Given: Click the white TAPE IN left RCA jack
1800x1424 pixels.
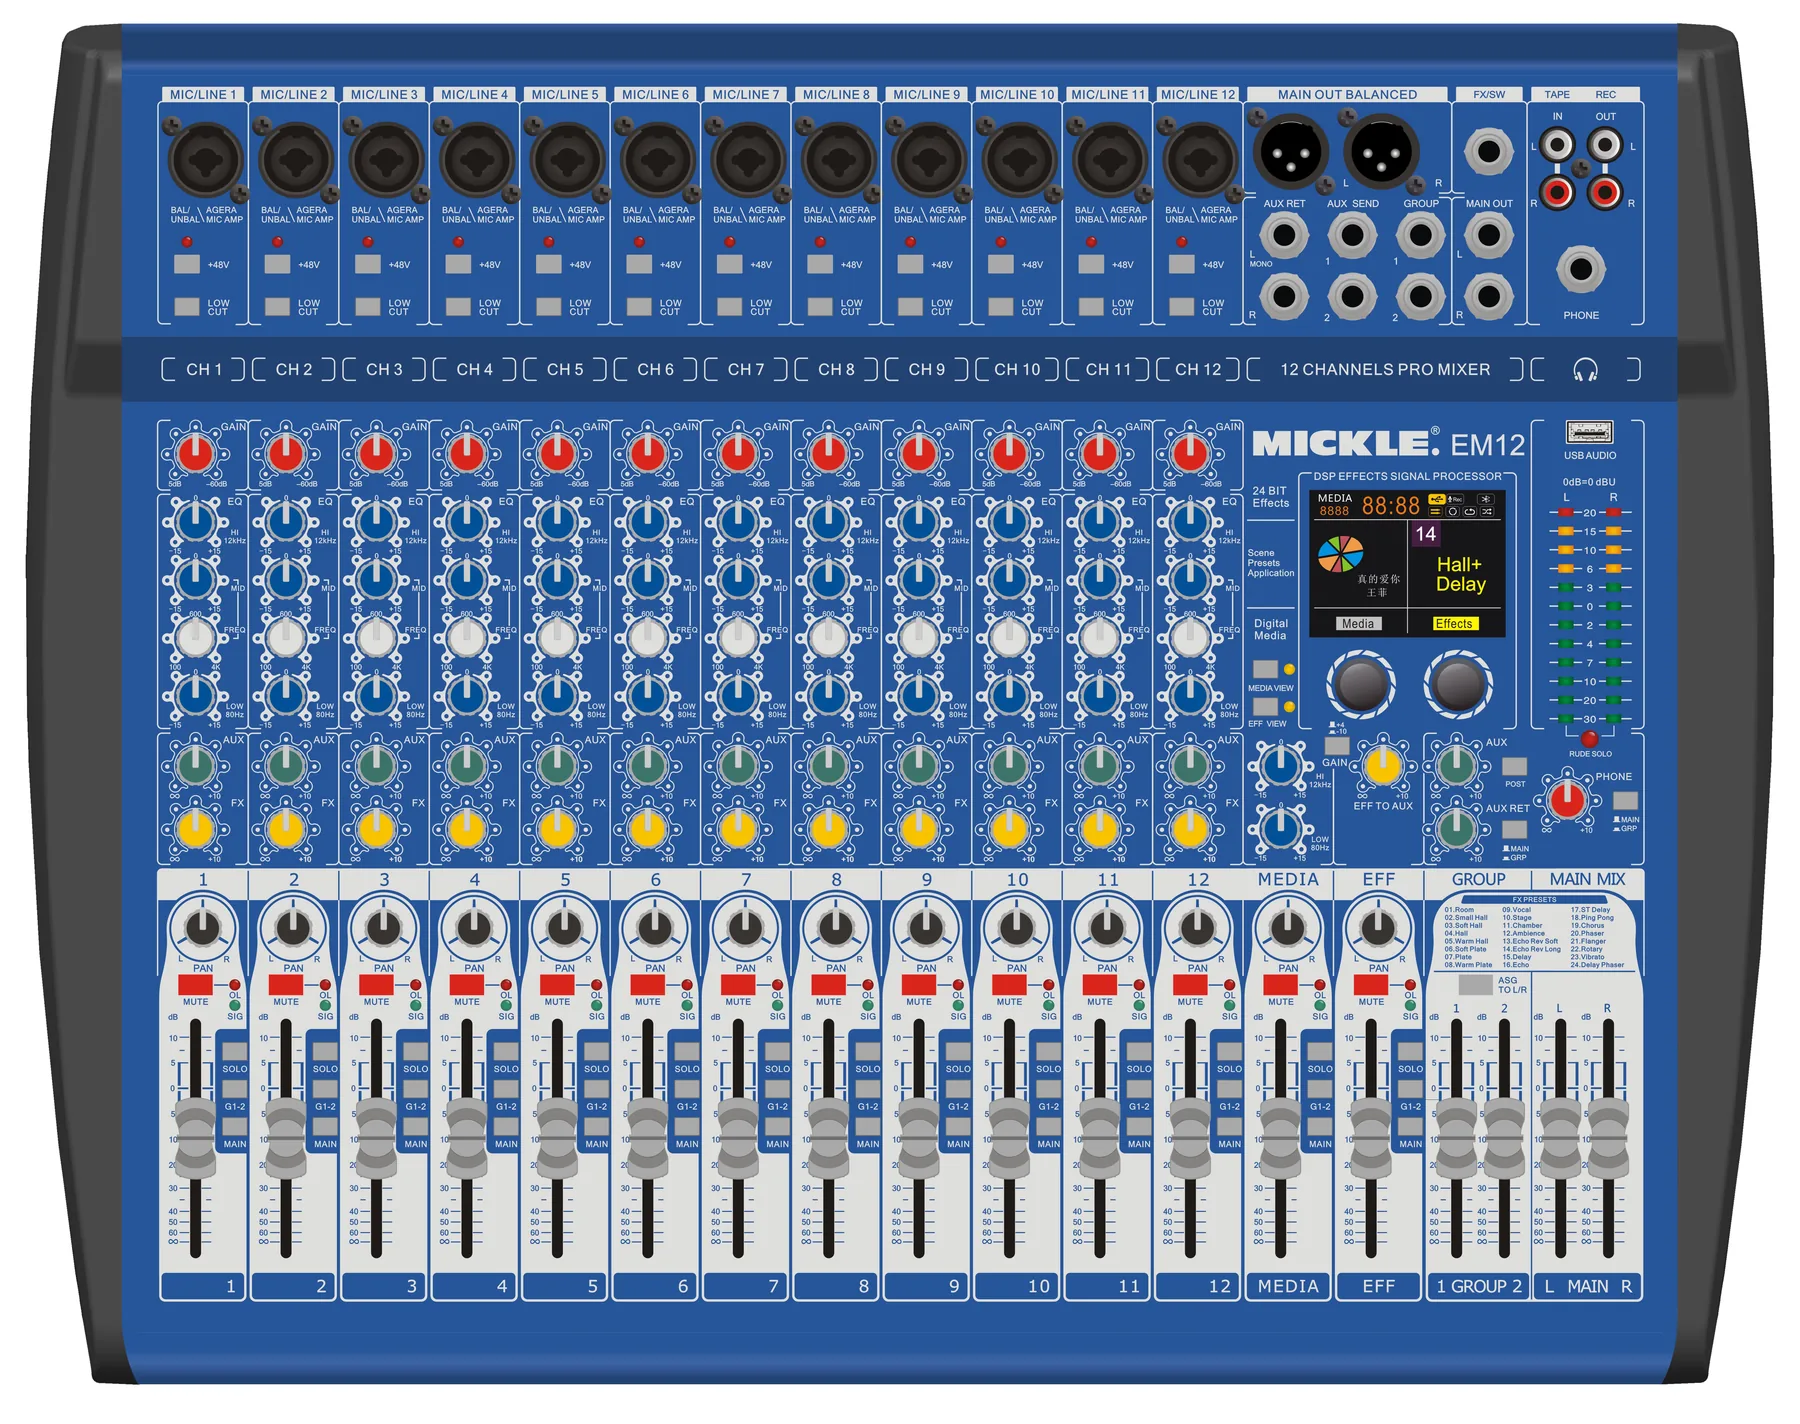Looking at the screenshot, I should 1557,146.
